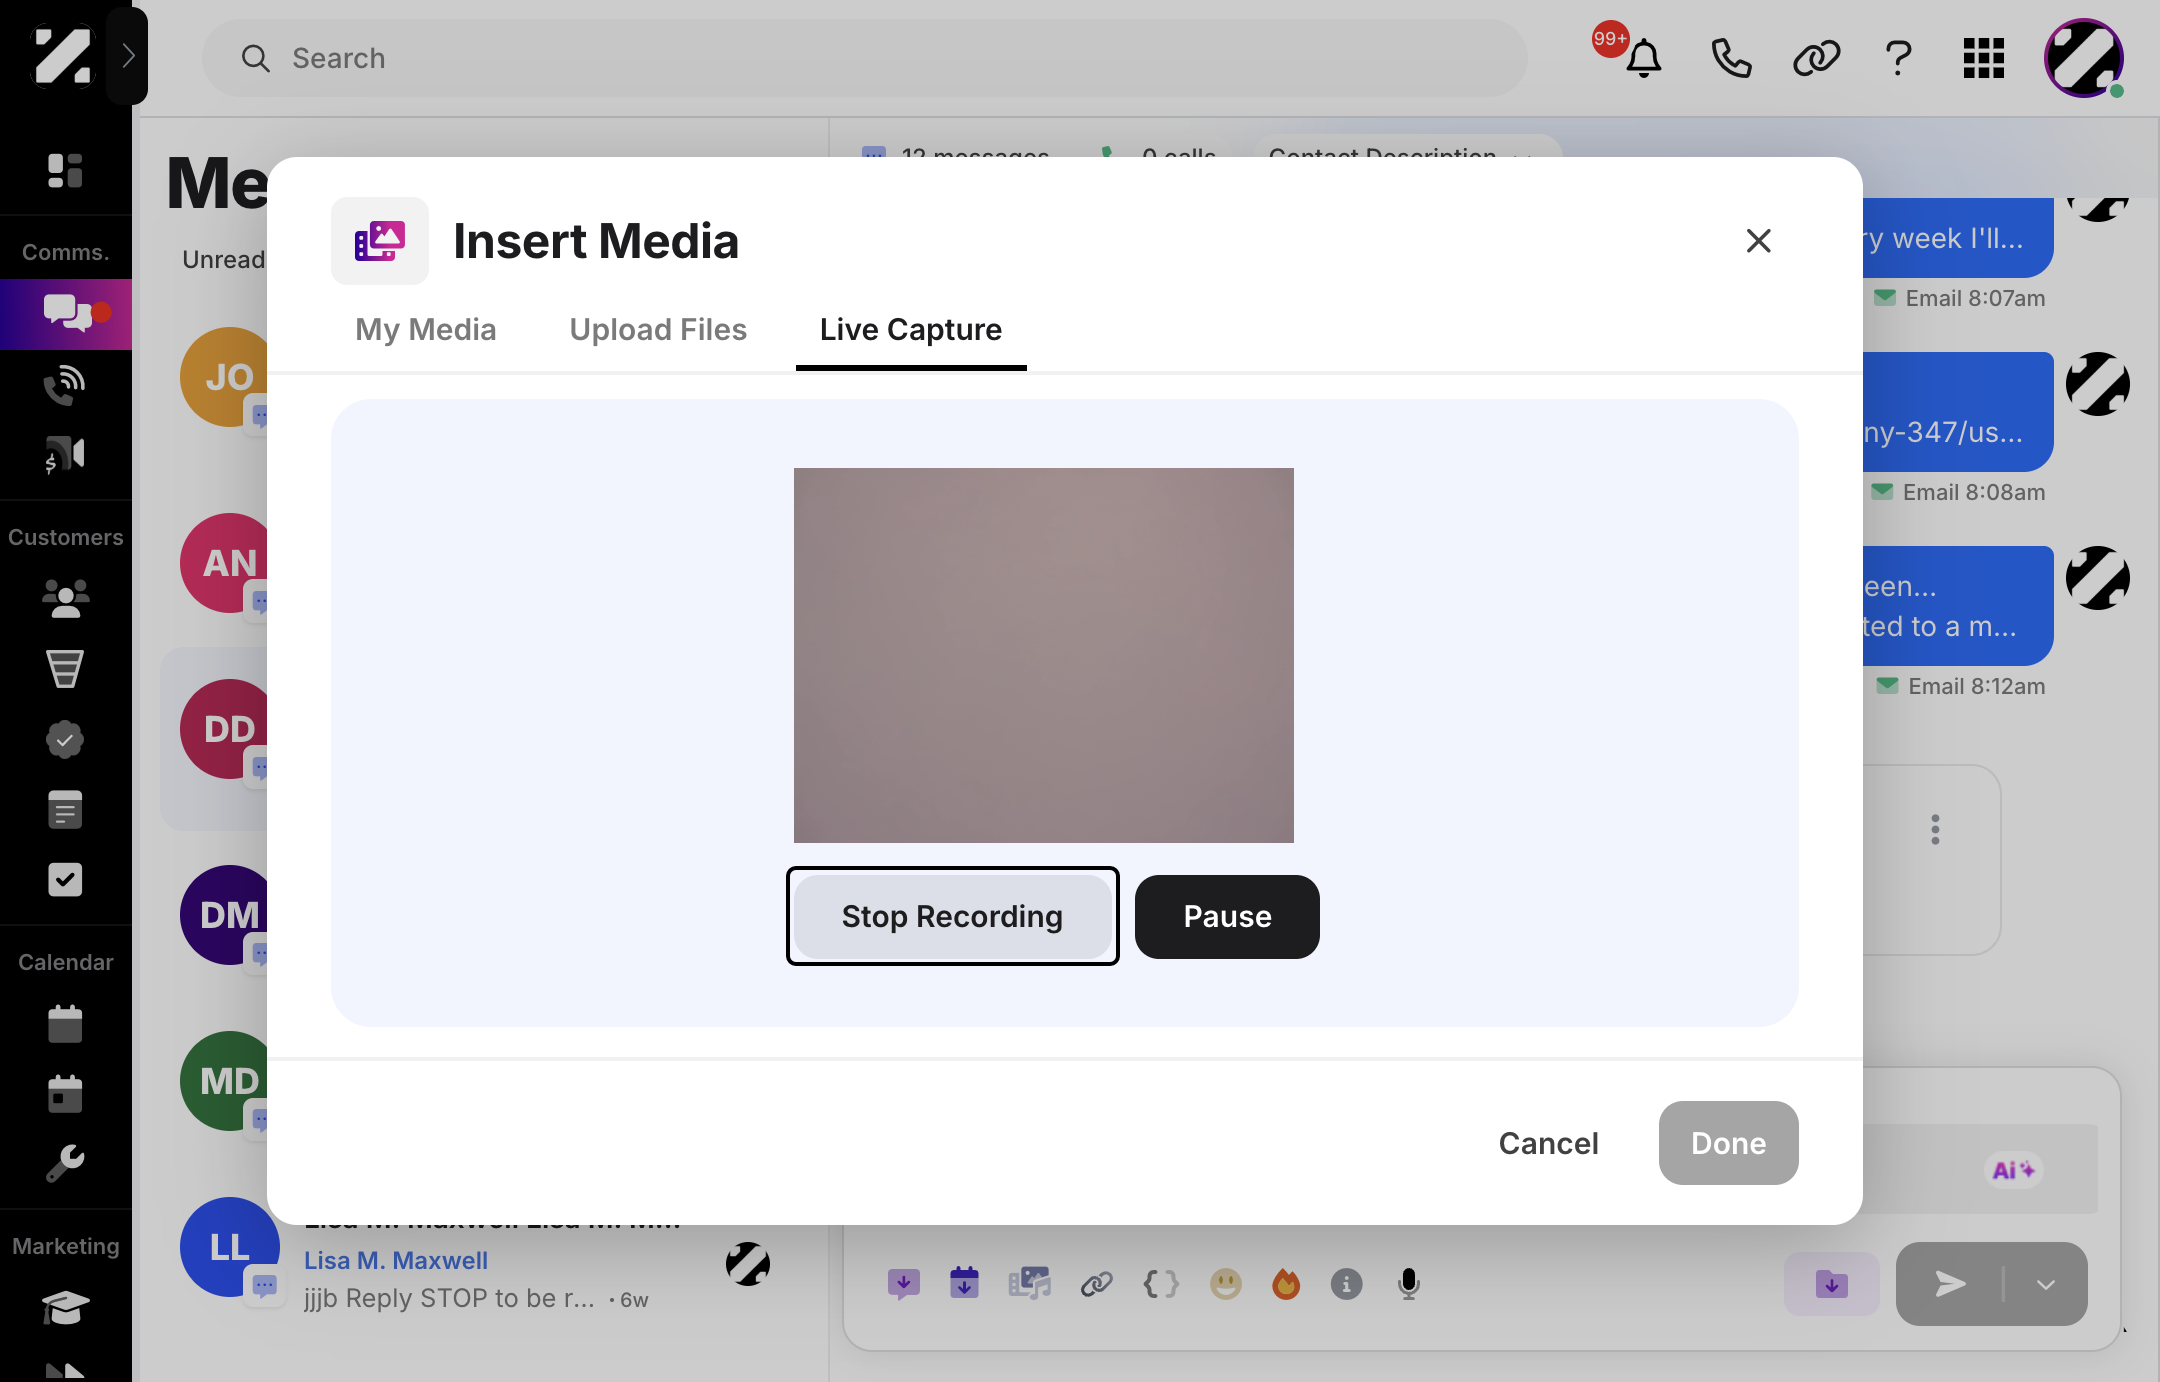Click the Ai assistant button

pyautogui.click(x=2013, y=1170)
